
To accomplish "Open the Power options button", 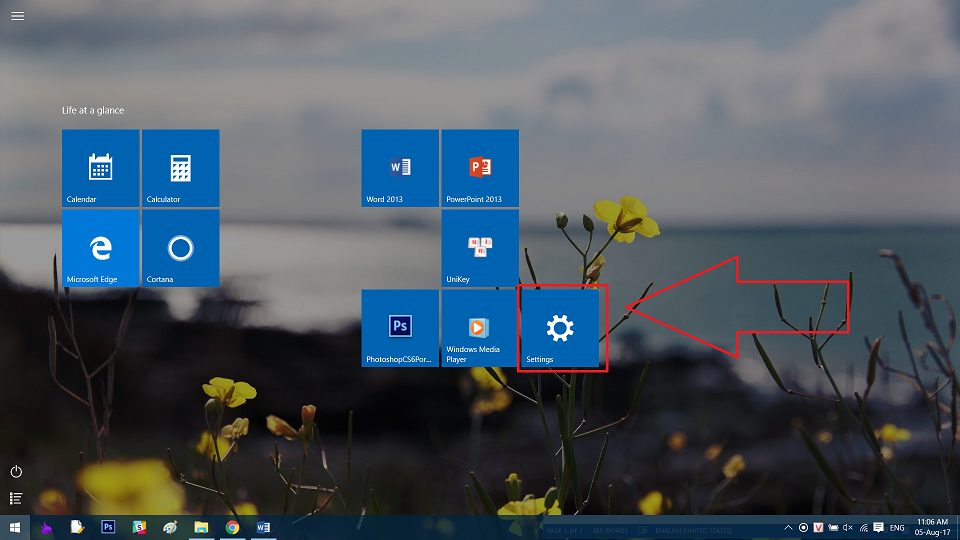I will coord(17,471).
